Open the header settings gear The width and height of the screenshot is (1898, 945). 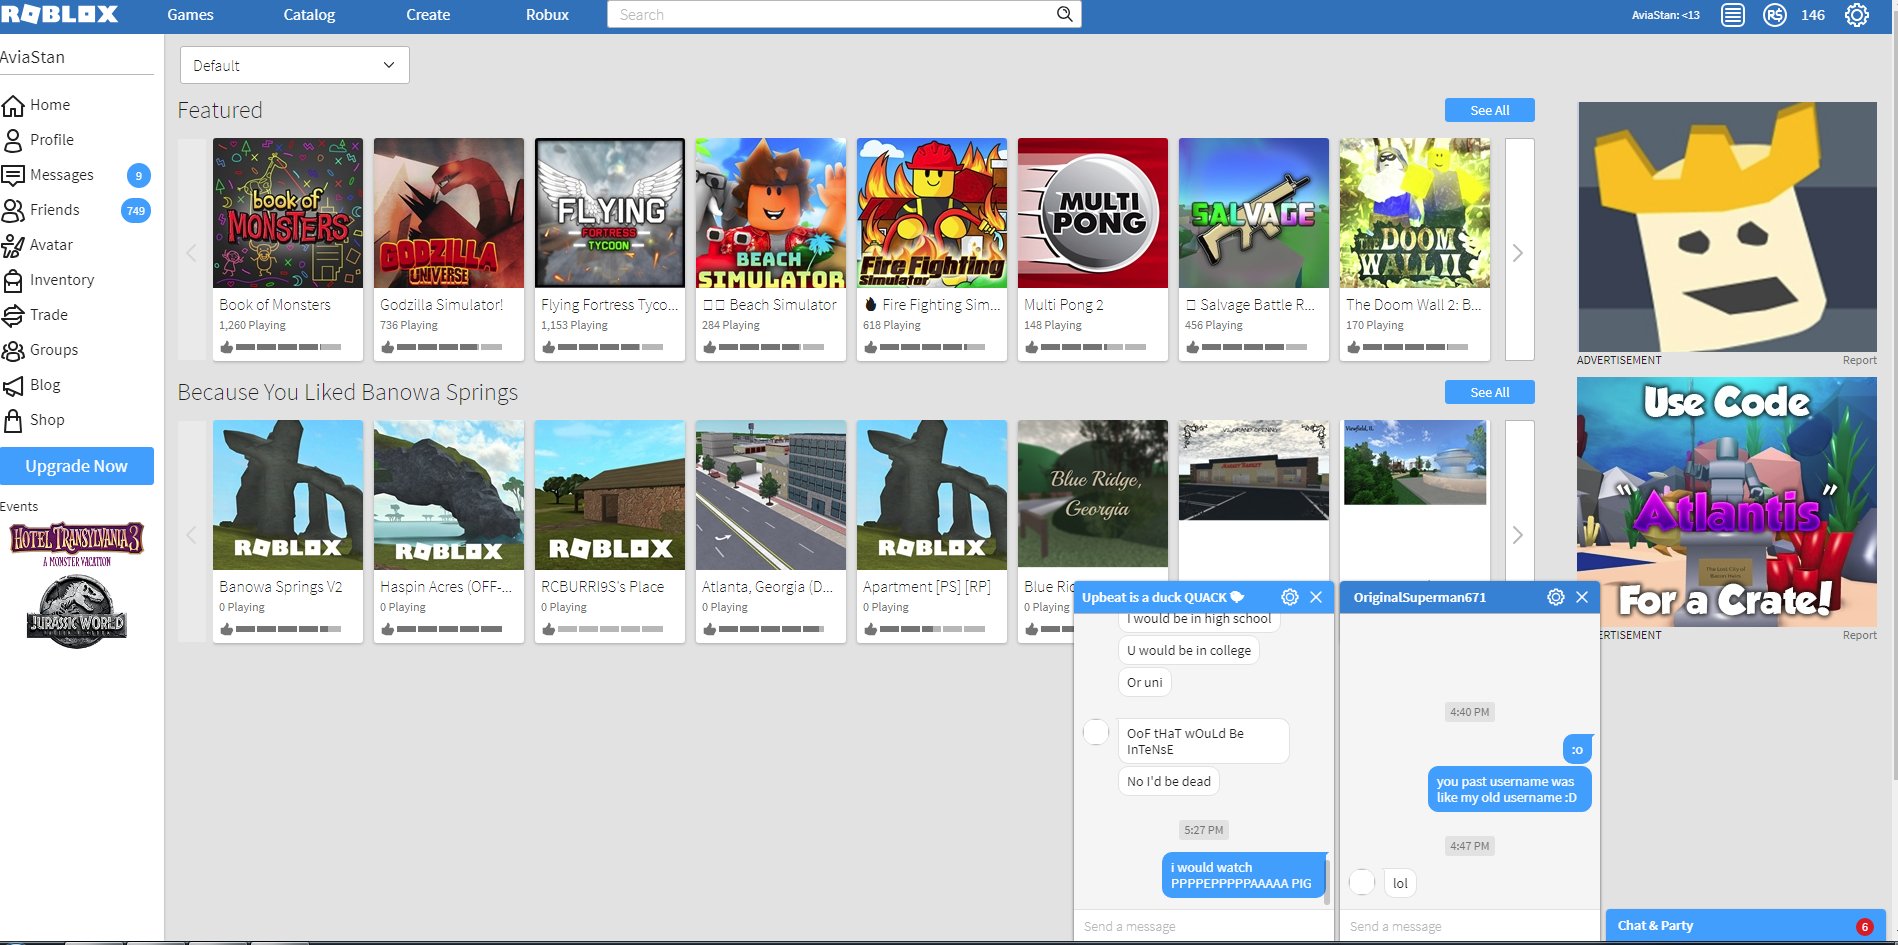coord(1857,15)
